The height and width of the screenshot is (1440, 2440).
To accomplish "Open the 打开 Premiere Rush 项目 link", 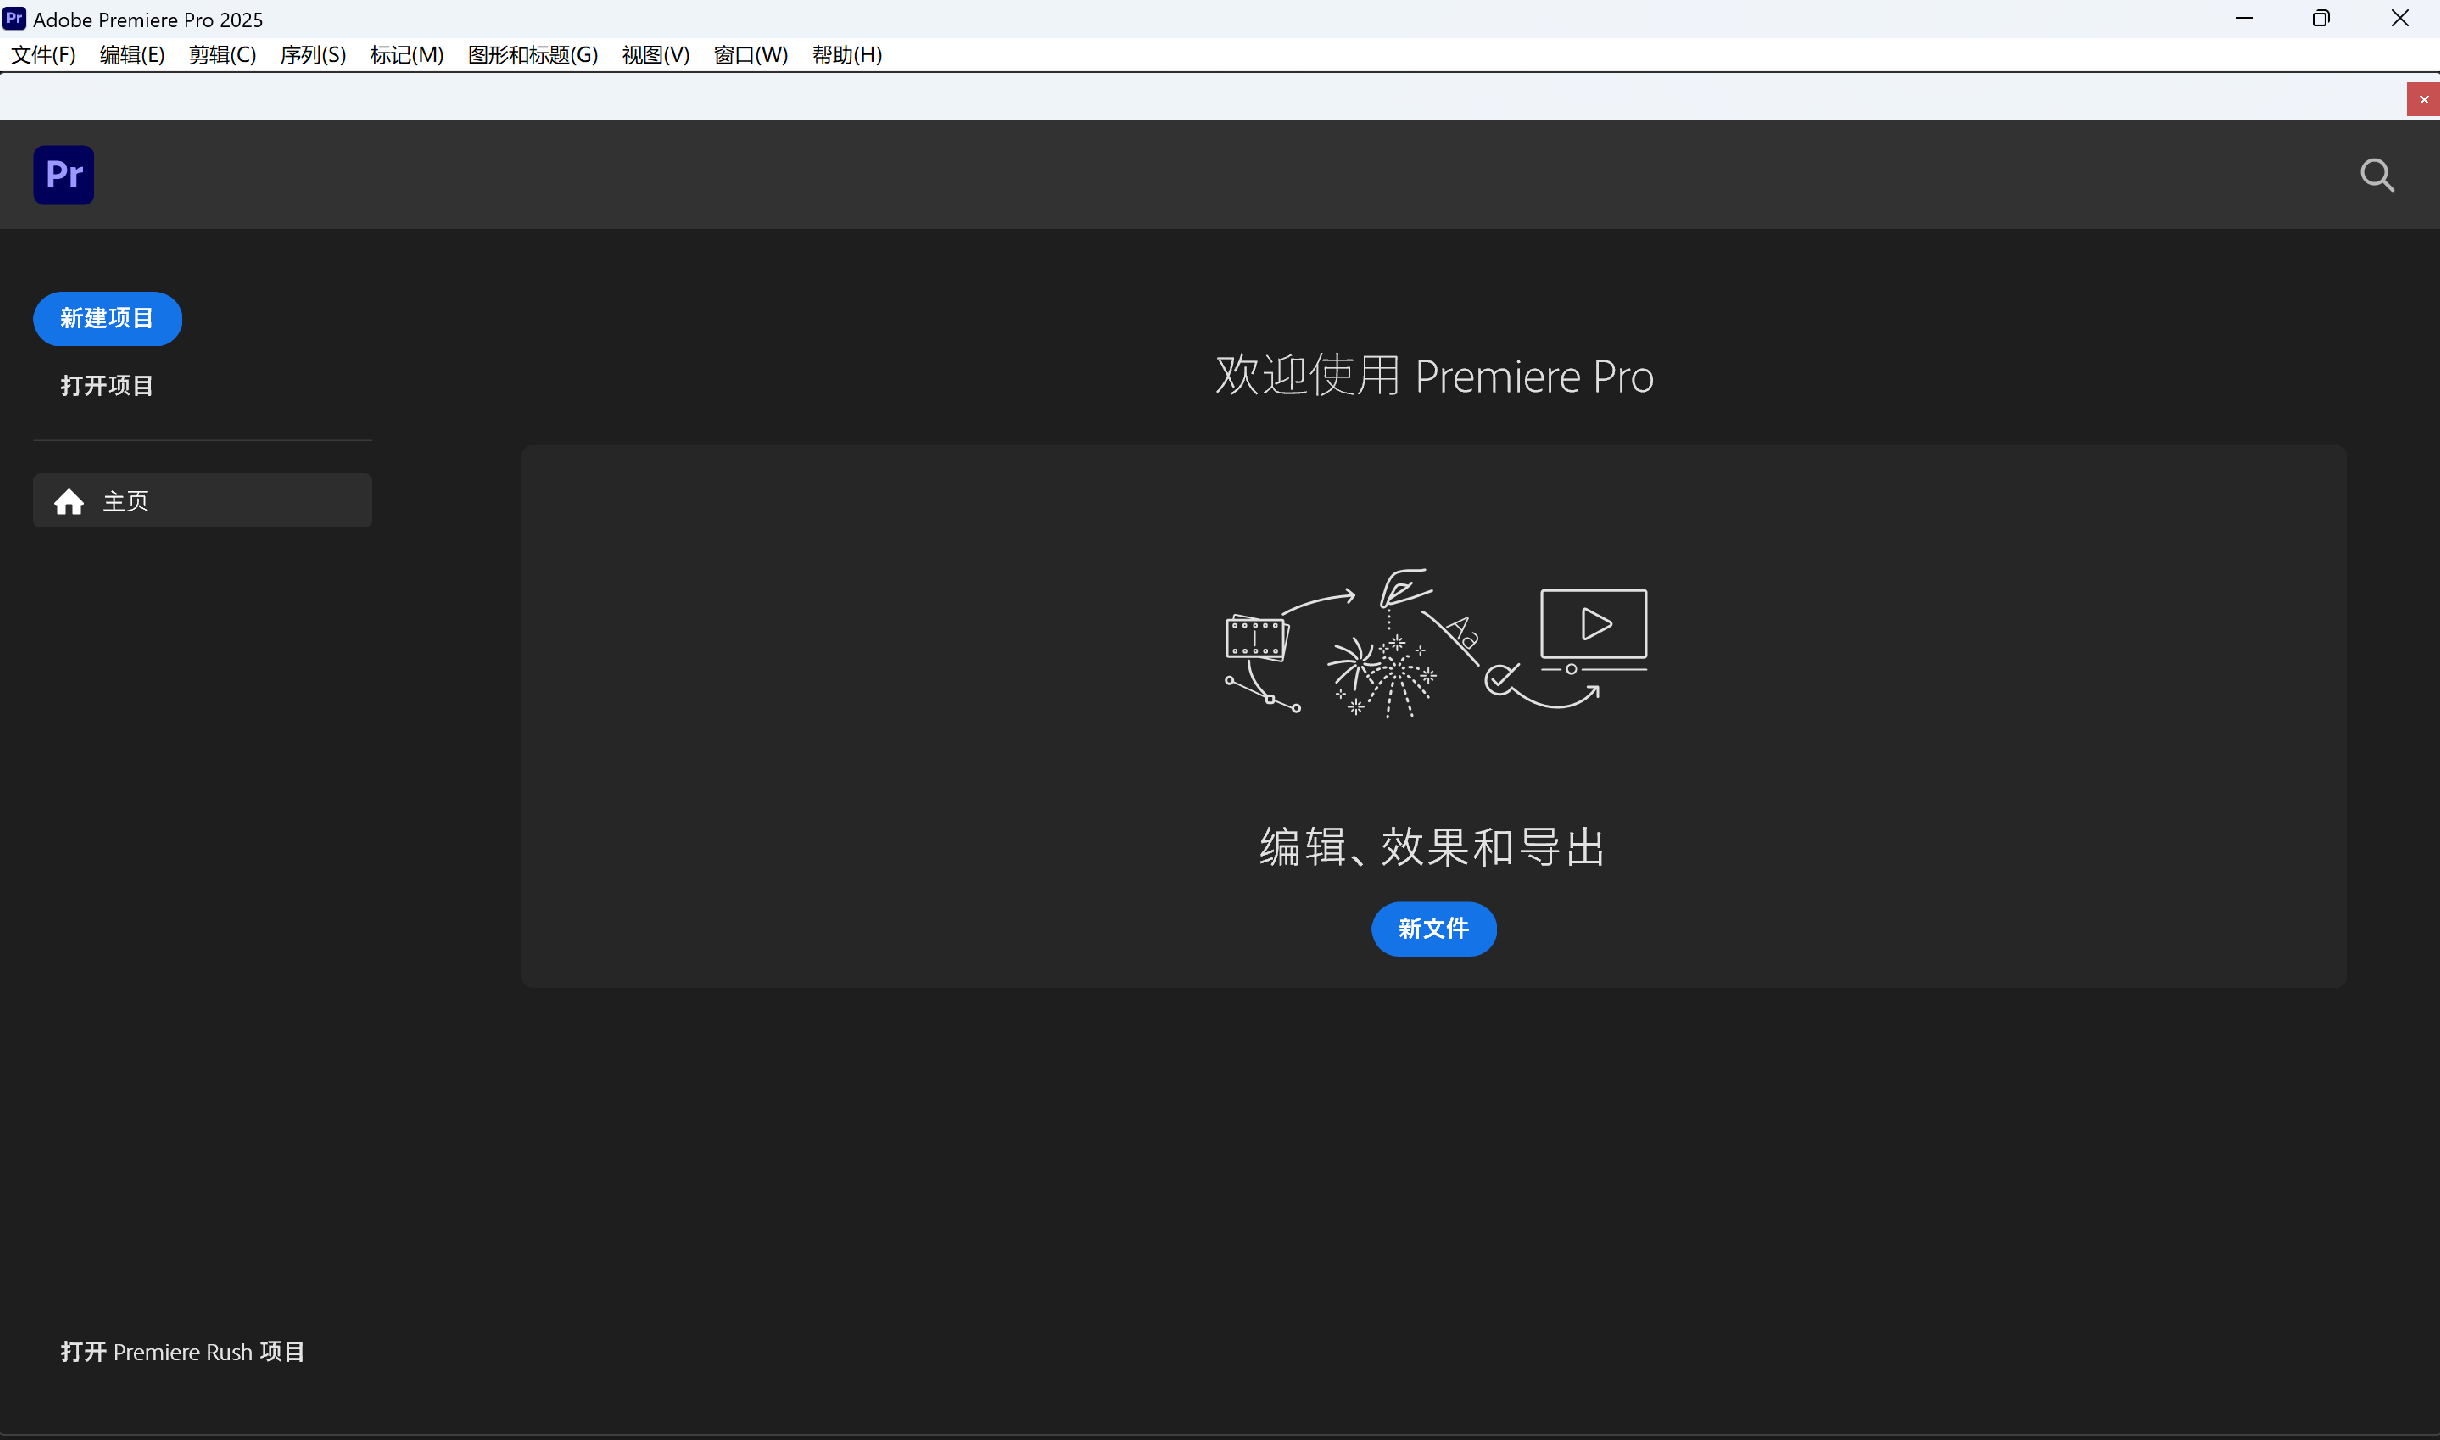I will 183,1352.
